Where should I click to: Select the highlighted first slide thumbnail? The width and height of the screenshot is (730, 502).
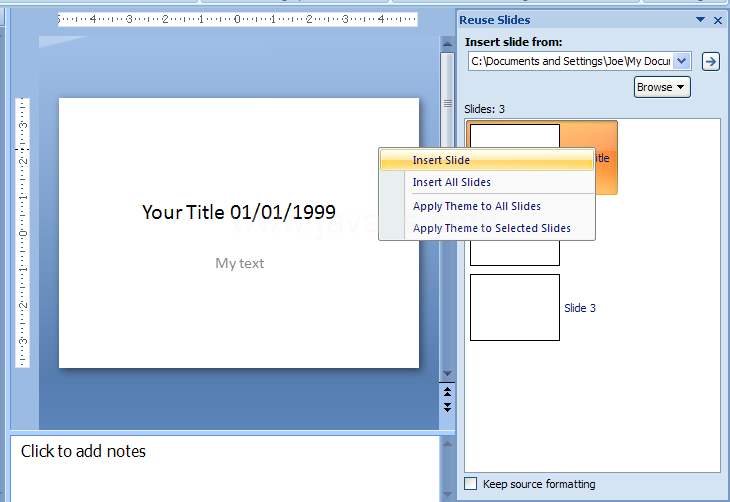(514, 136)
